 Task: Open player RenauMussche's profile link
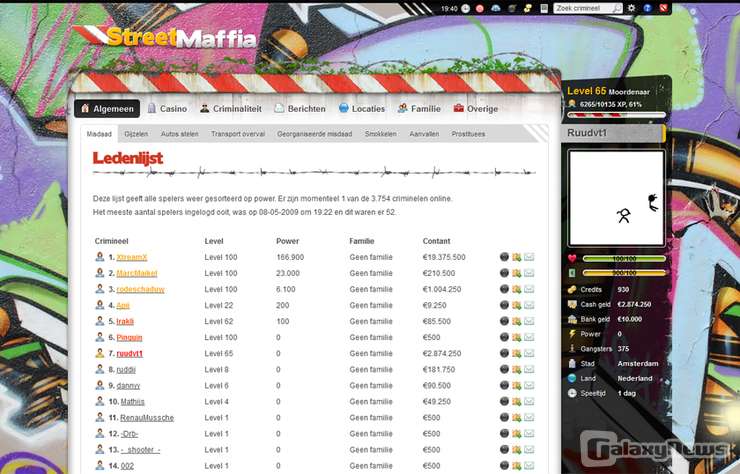pyautogui.click(x=147, y=418)
